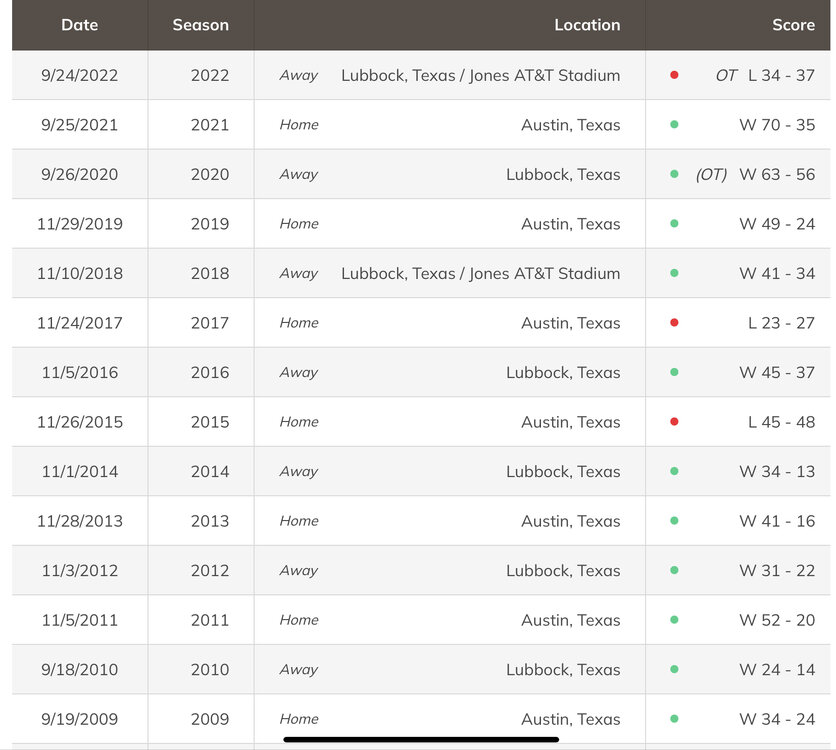Click the green dot beside W 52 - 20
Screen dimensions: 836x750
[674, 620]
